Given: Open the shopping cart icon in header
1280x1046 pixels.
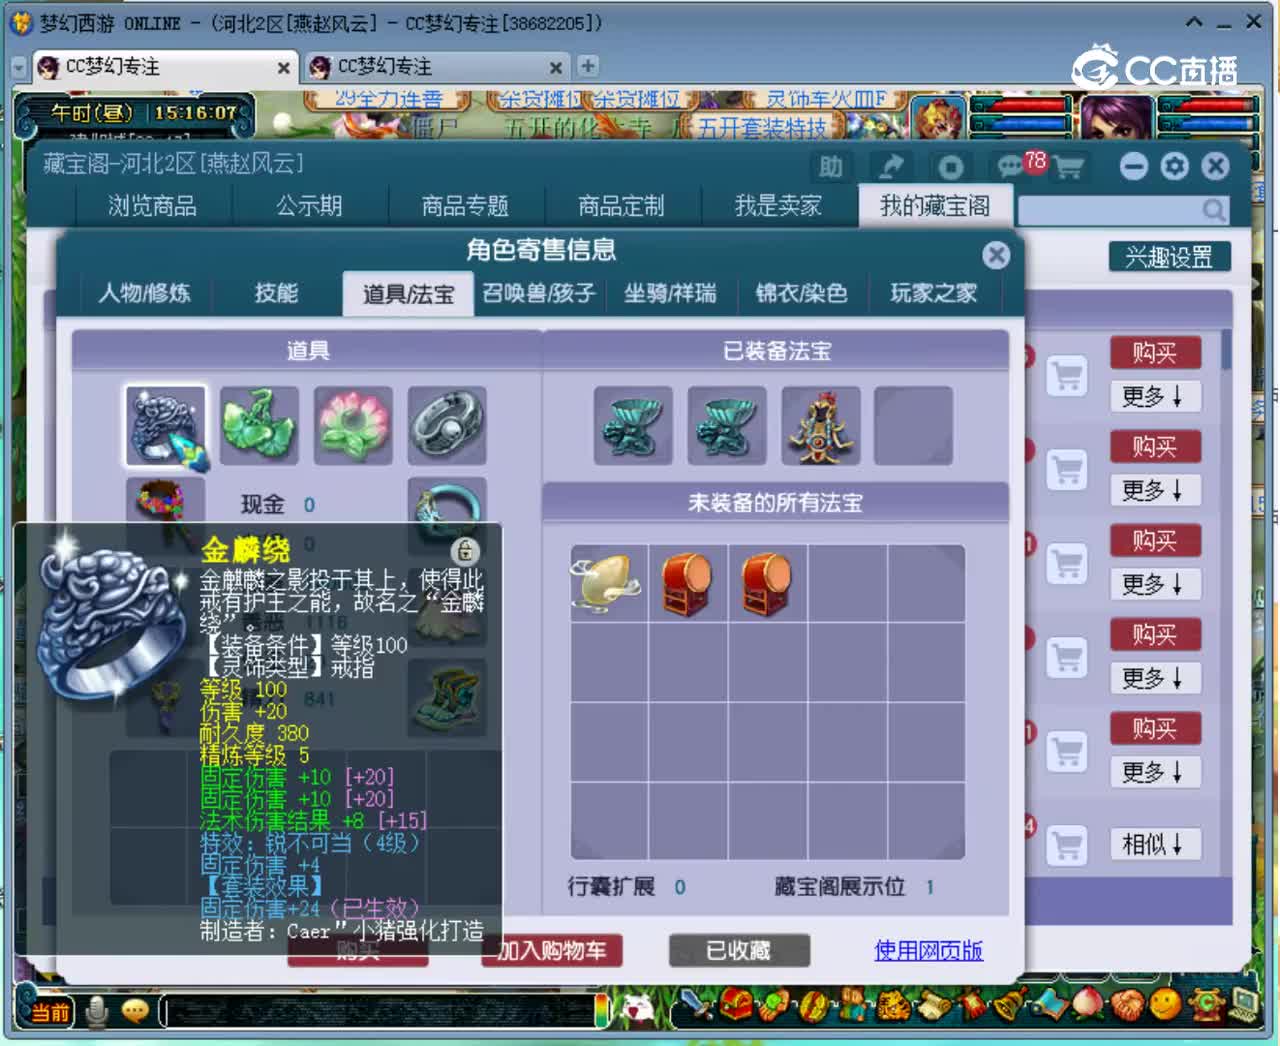Looking at the screenshot, I should click(1068, 167).
